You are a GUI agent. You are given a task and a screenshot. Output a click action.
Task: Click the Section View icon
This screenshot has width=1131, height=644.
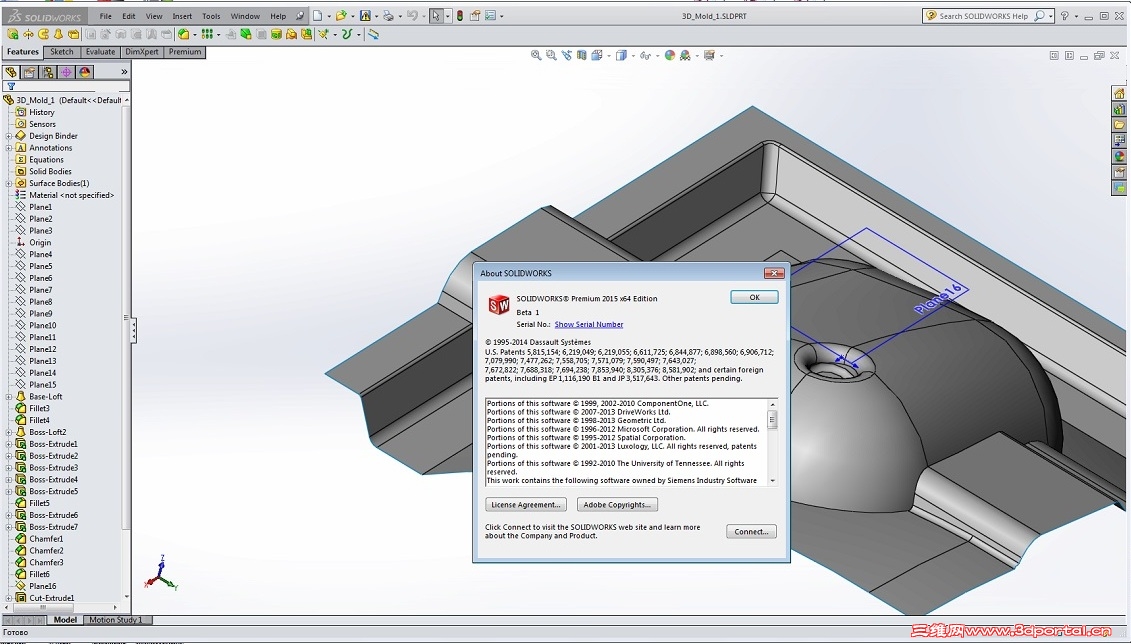[581, 56]
